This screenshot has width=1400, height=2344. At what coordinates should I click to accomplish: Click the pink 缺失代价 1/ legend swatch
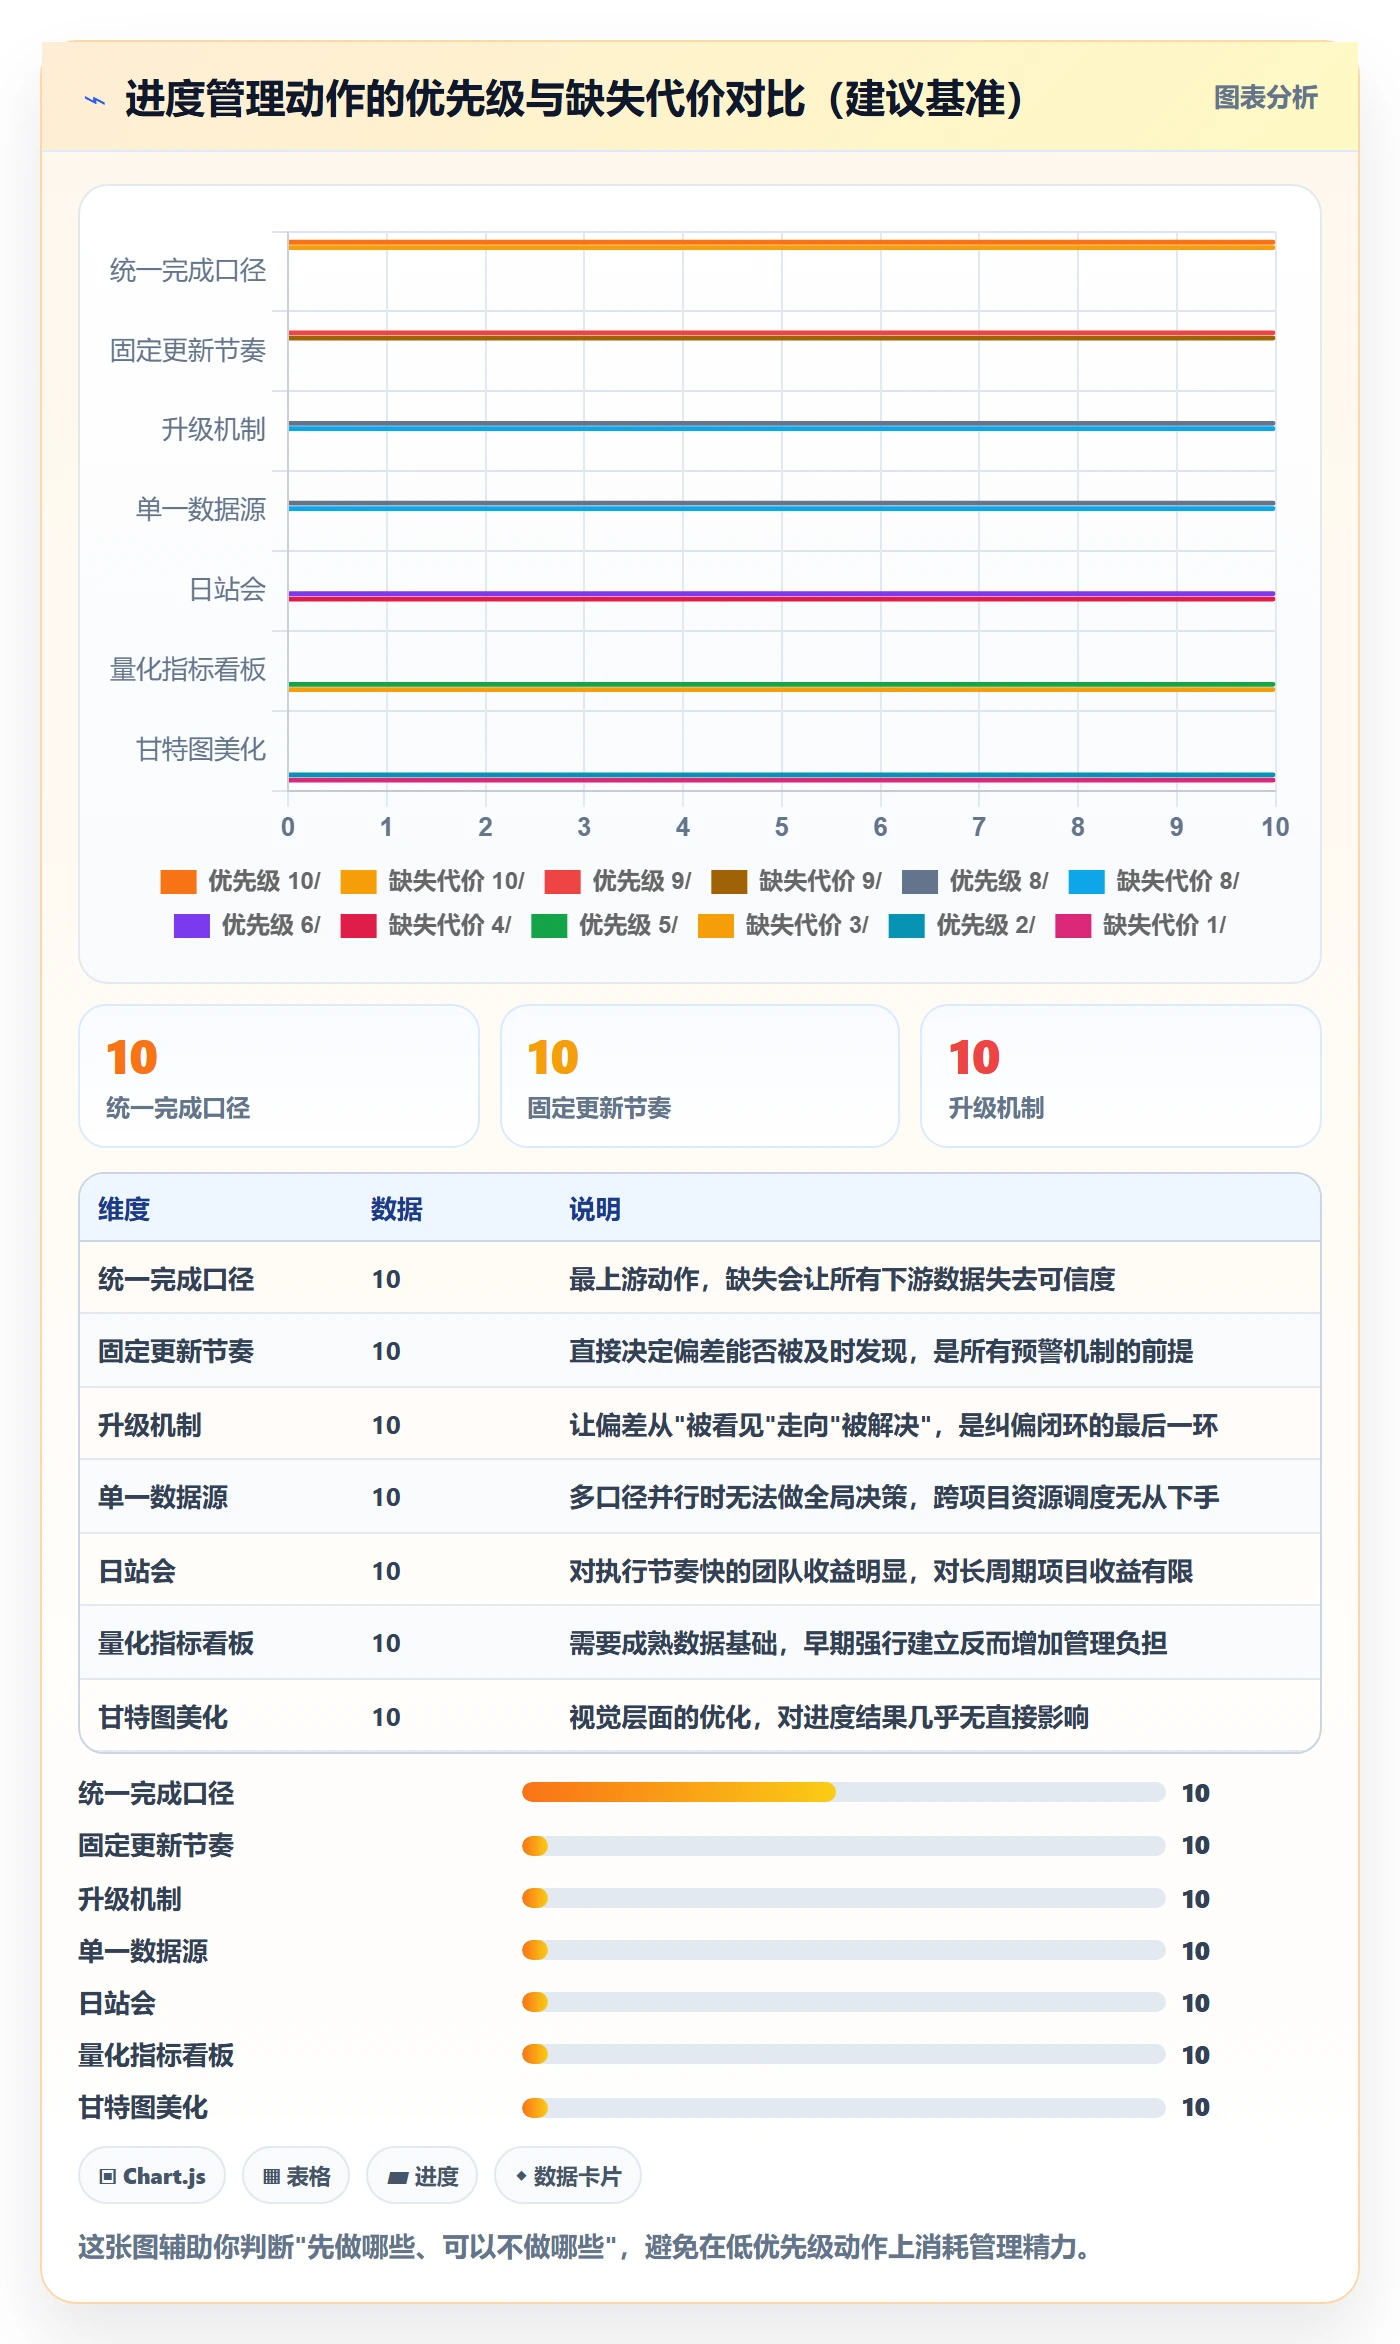coord(1073,926)
